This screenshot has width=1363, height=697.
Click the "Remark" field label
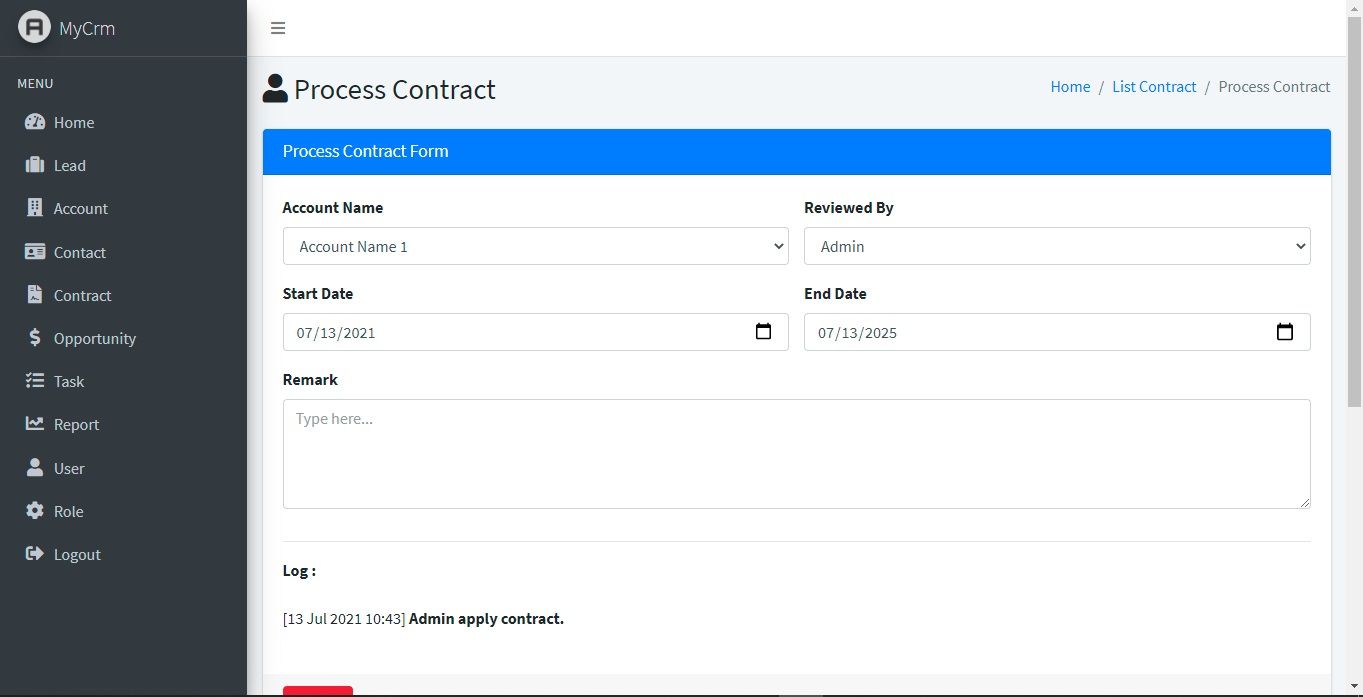click(x=310, y=380)
